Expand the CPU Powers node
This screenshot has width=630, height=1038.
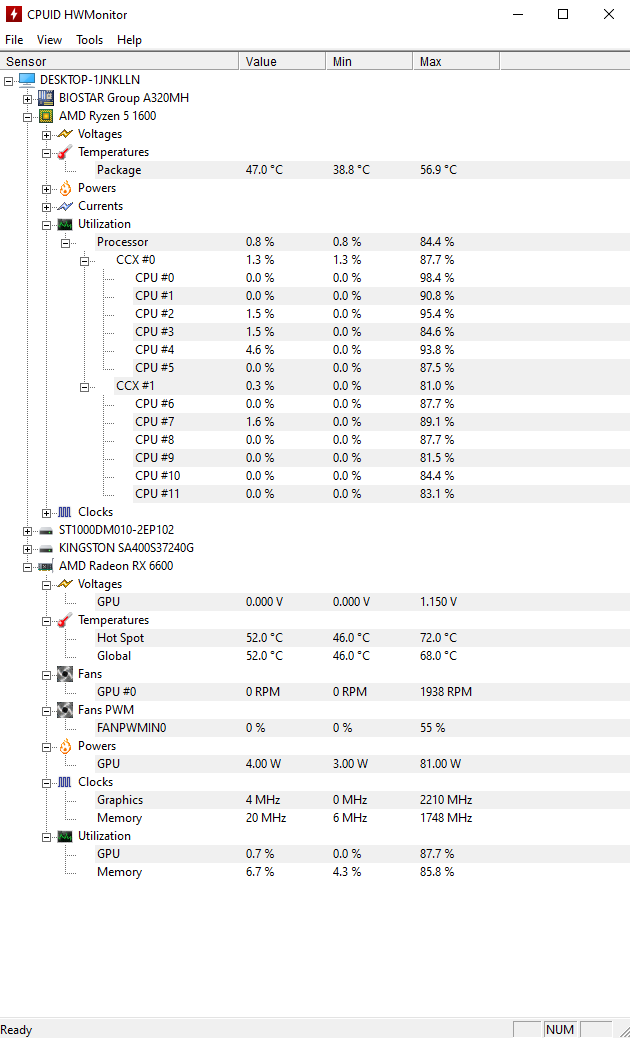[46, 189]
